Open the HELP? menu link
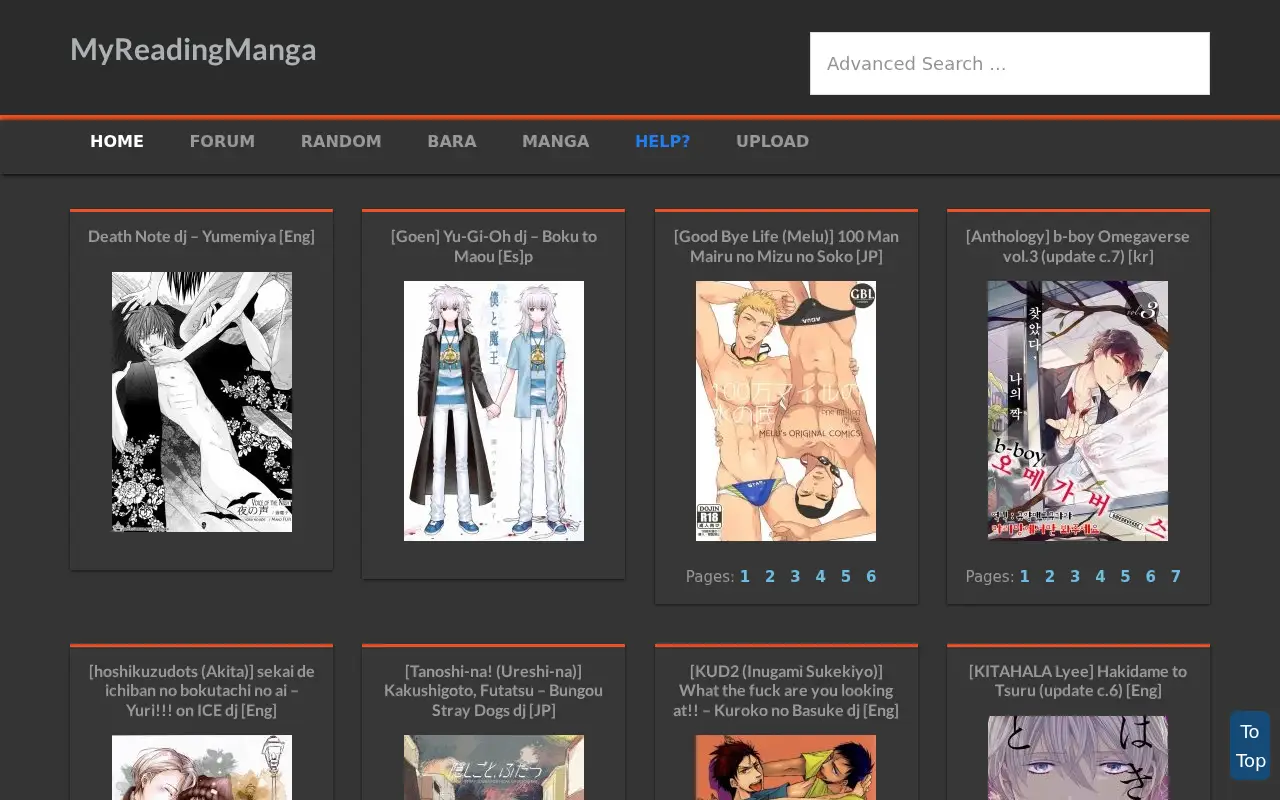 [663, 141]
